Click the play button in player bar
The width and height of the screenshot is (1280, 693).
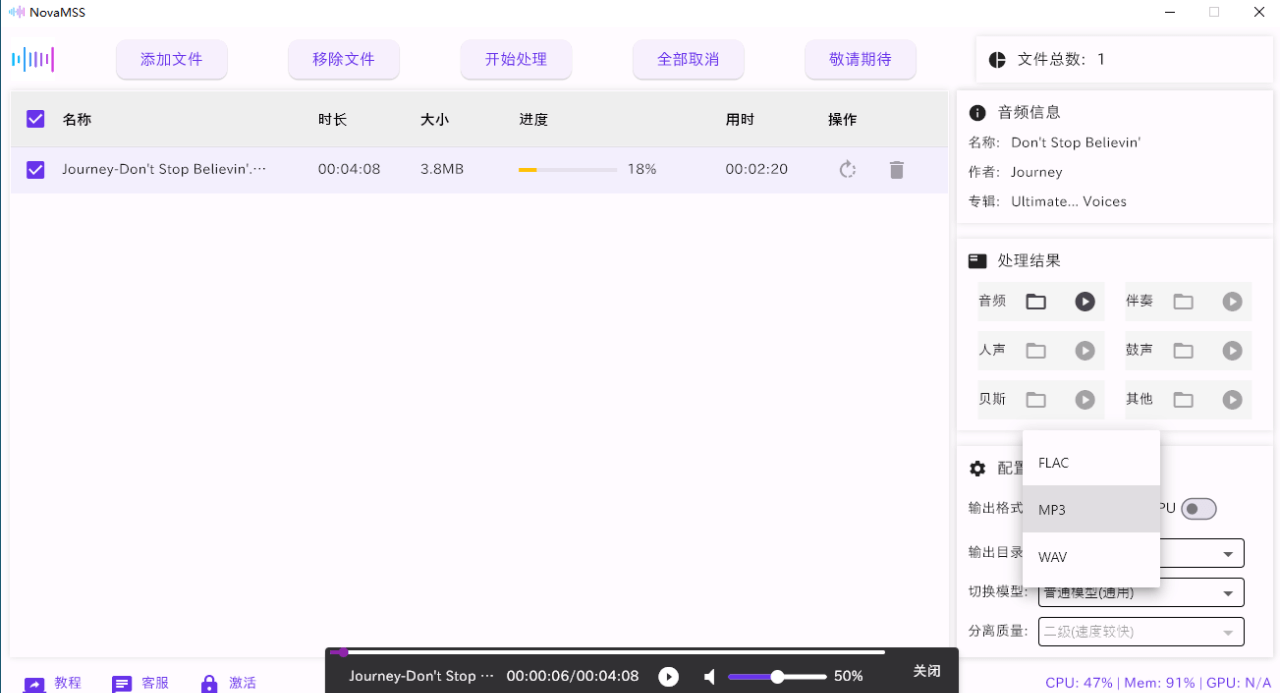pyautogui.click(x=669, y=677)
